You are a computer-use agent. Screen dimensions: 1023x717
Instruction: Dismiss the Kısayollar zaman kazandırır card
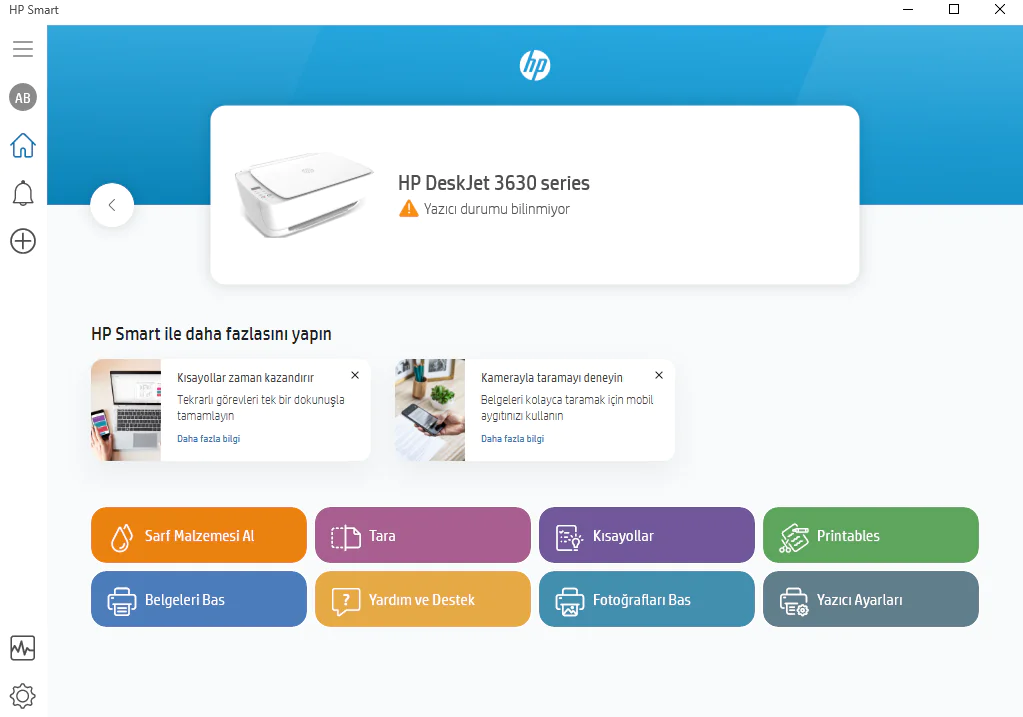tap(355, 375)
